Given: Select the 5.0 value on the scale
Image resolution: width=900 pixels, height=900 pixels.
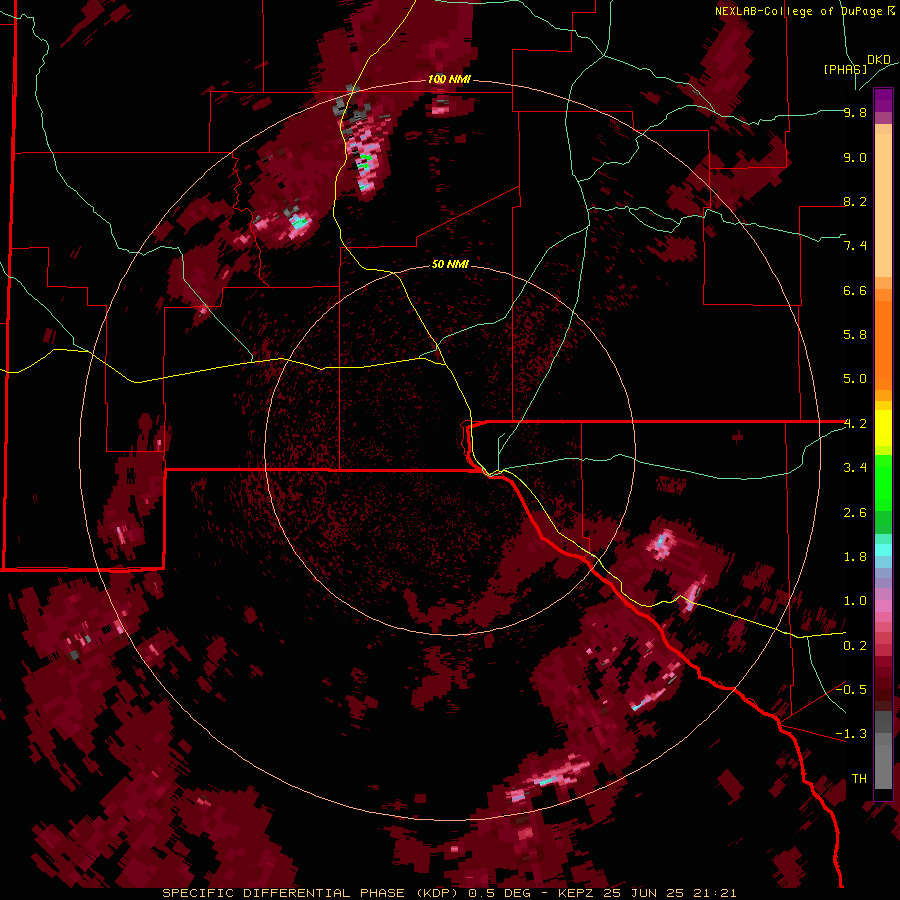Looking at the screenshot, I should pos(855,379).
